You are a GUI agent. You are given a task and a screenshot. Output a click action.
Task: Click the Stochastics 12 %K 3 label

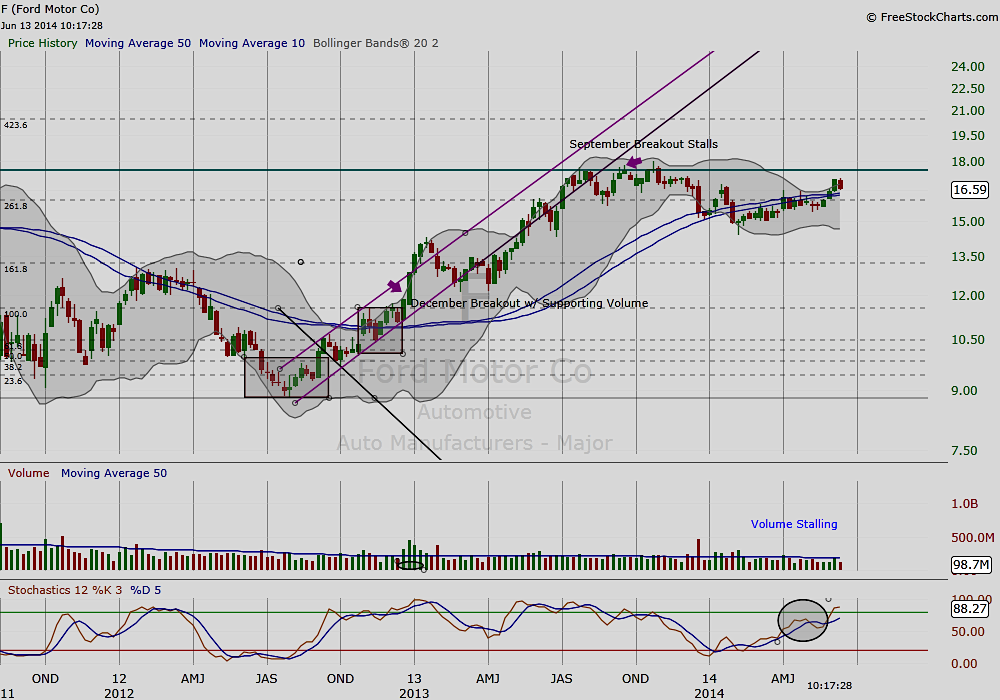[65, 590]
